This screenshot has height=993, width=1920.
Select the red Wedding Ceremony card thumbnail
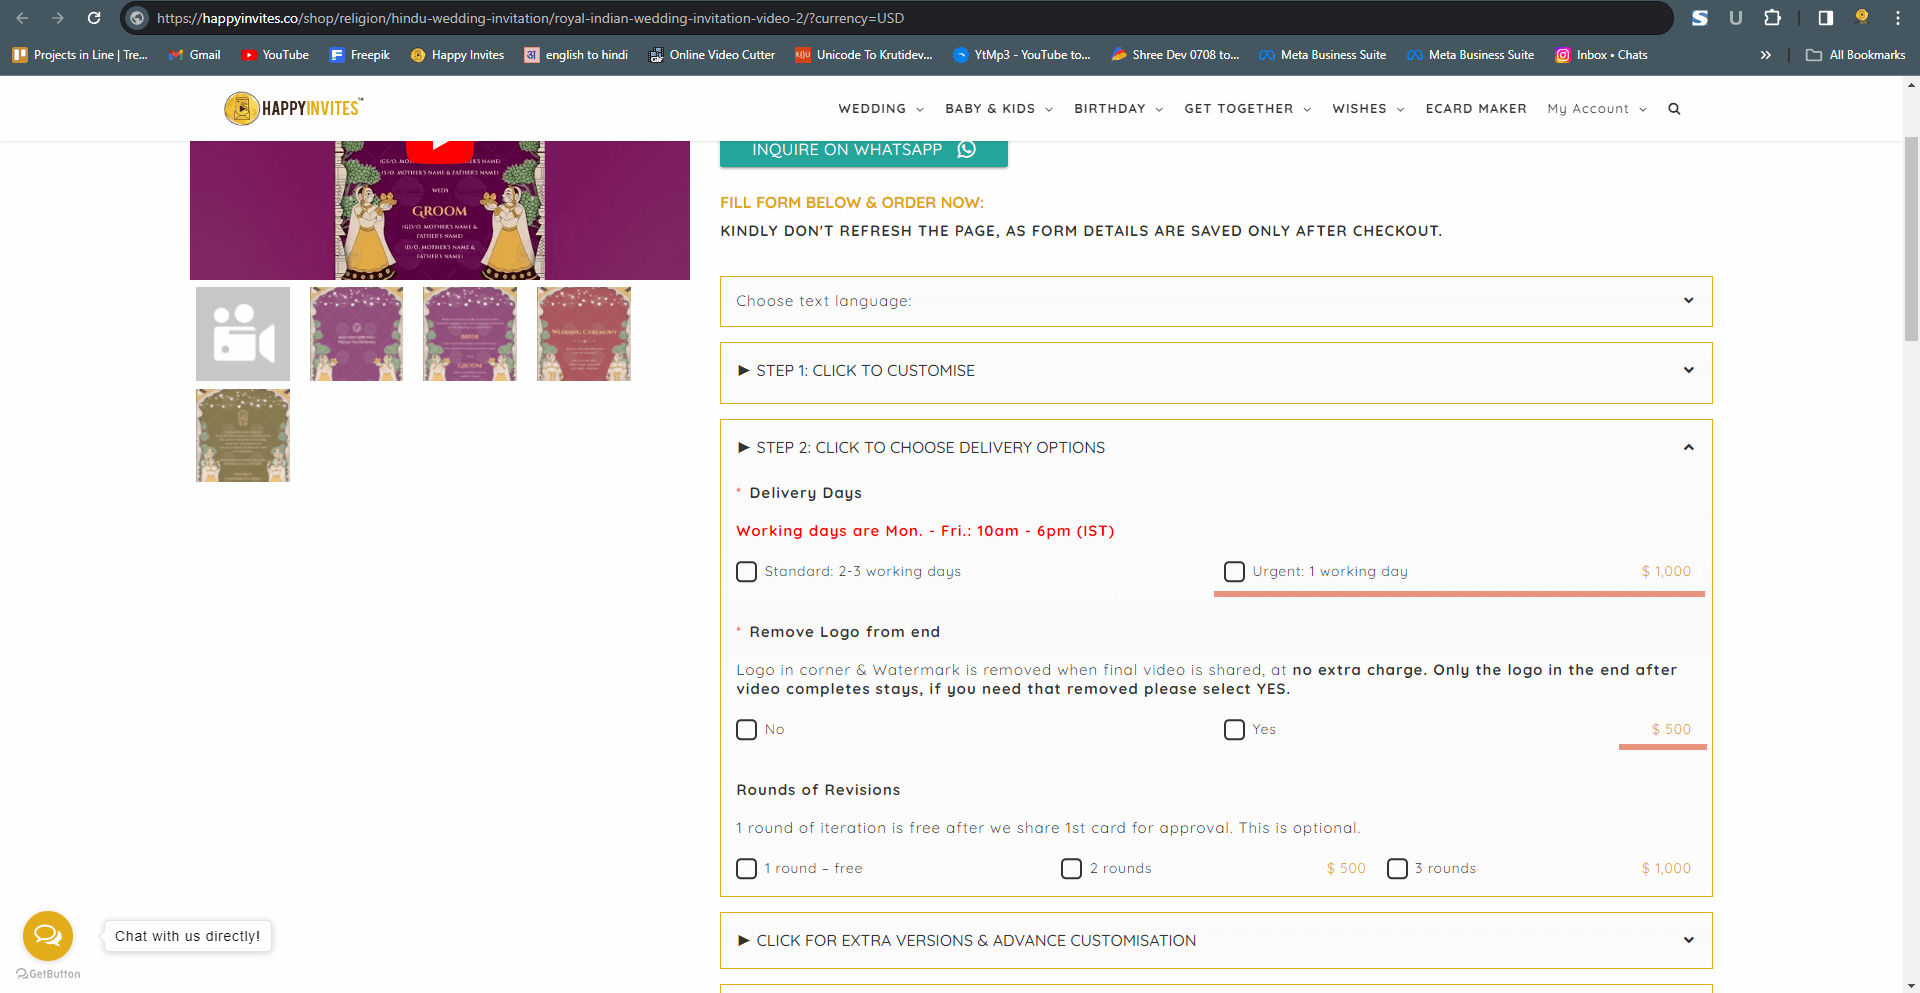pyautogui.click(x=583, y=333)
